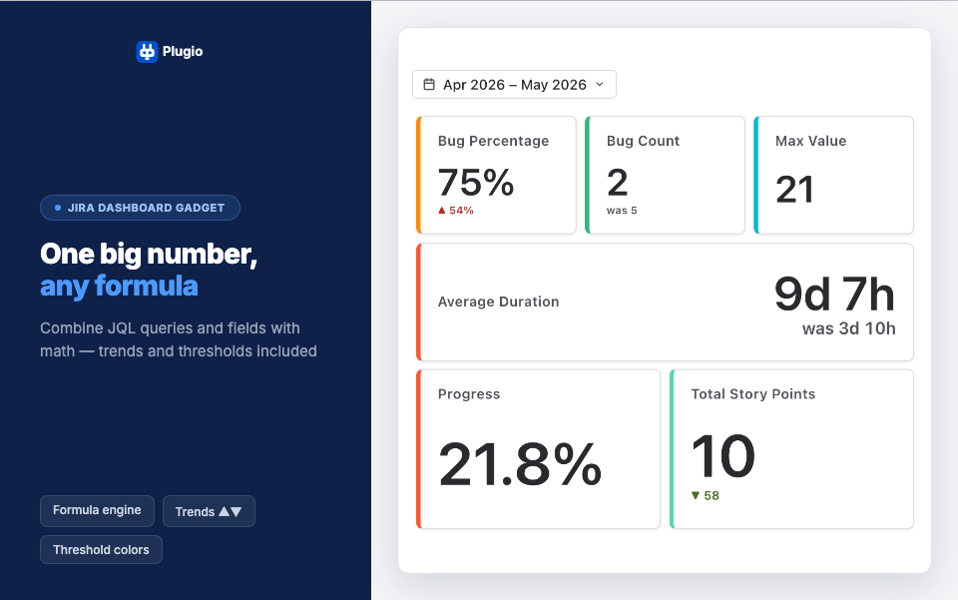This screenshot has height=600, width=958.
Task: Click the blue dot in Jira Dashboard Gadget badge
Action: 57,208
